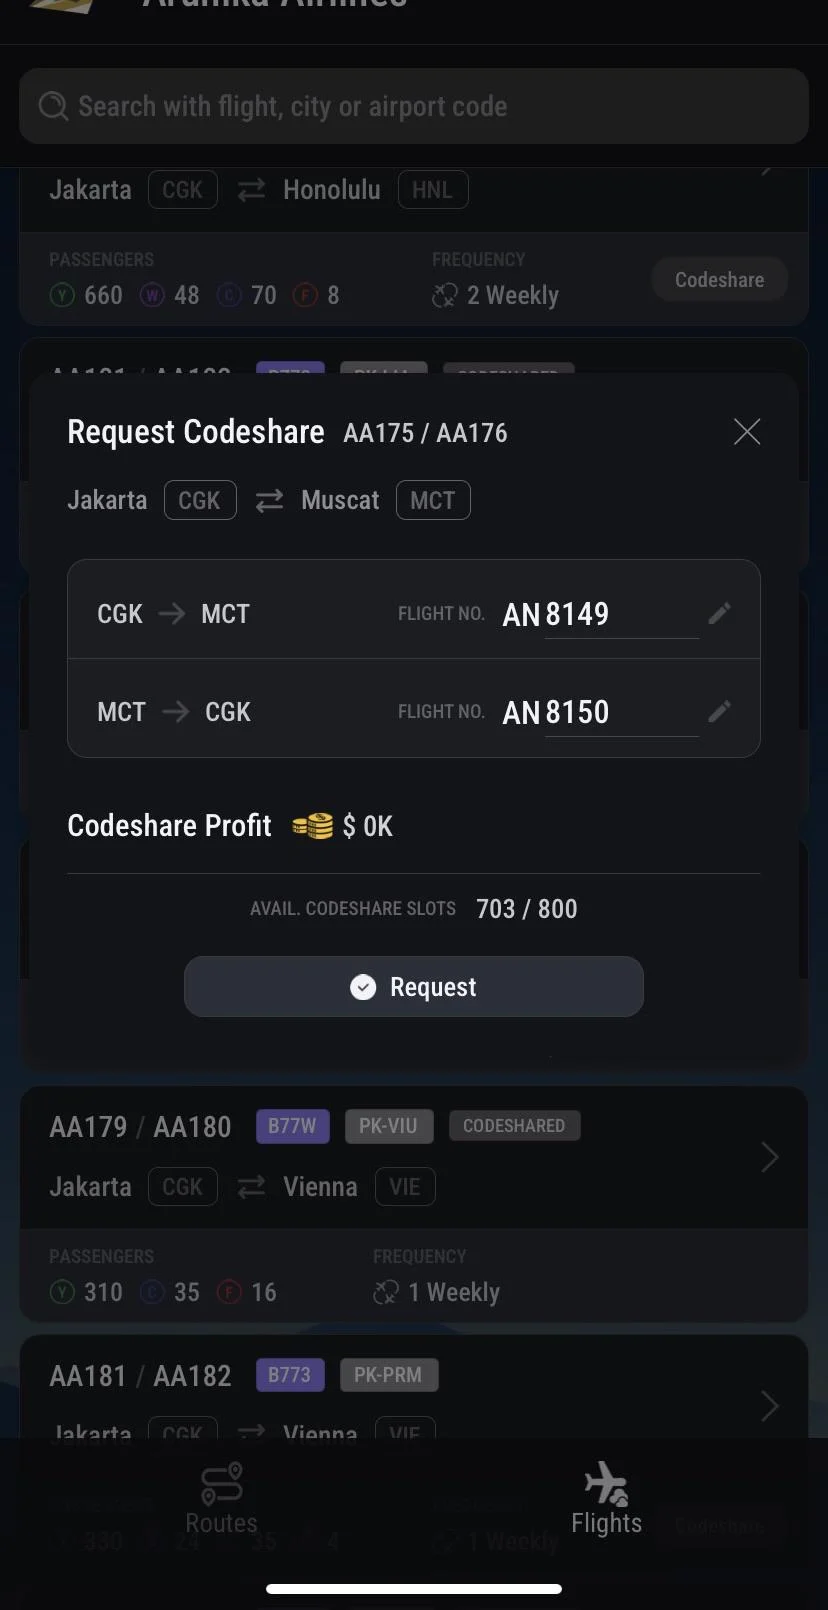The height and width of the screenshot is (1610, 828).
Task: Edit the AN 8150 flight number pencil
Action: pyautogui.click(x=719, y=711)
